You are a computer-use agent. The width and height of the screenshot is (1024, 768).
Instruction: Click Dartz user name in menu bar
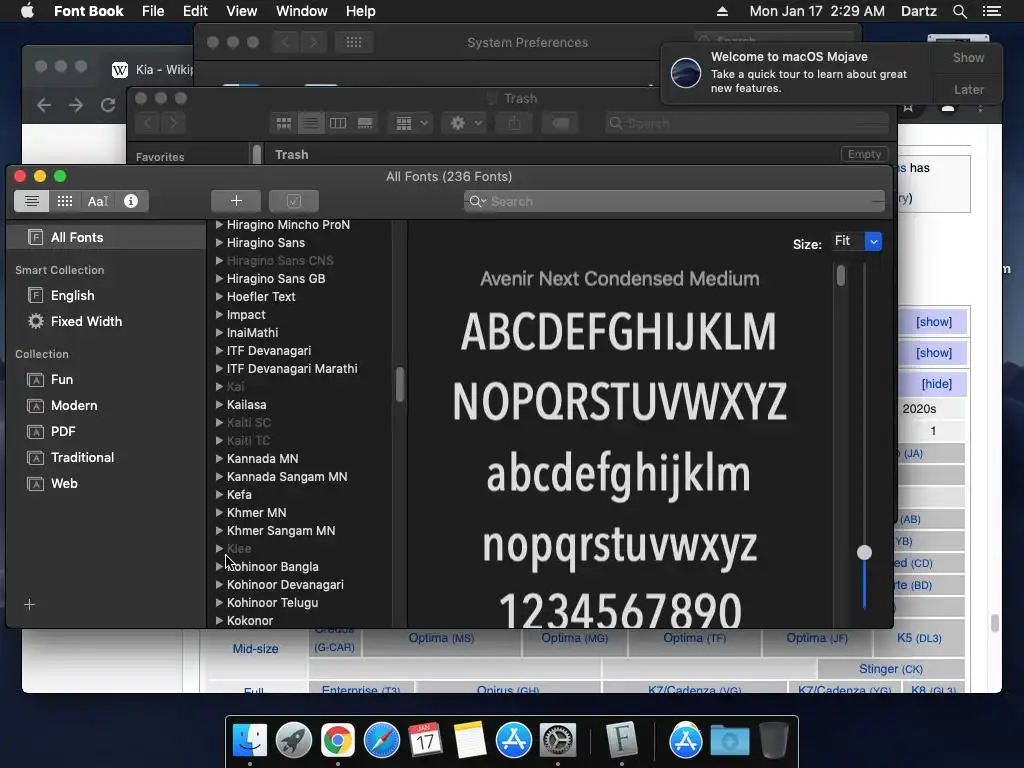tap(918, 11)
